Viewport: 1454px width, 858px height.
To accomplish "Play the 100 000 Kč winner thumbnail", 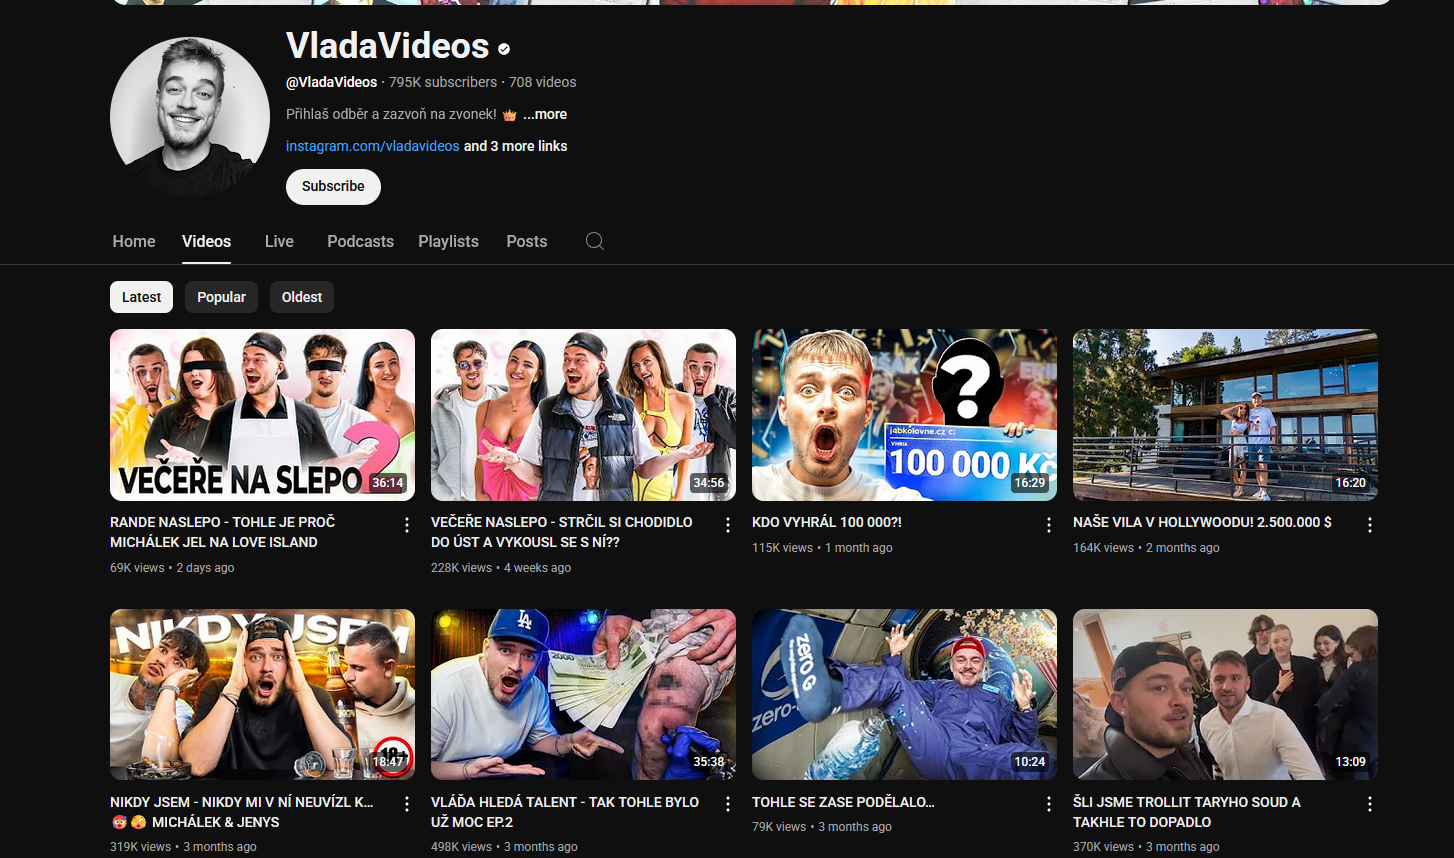I will click(x=904, y=415).
